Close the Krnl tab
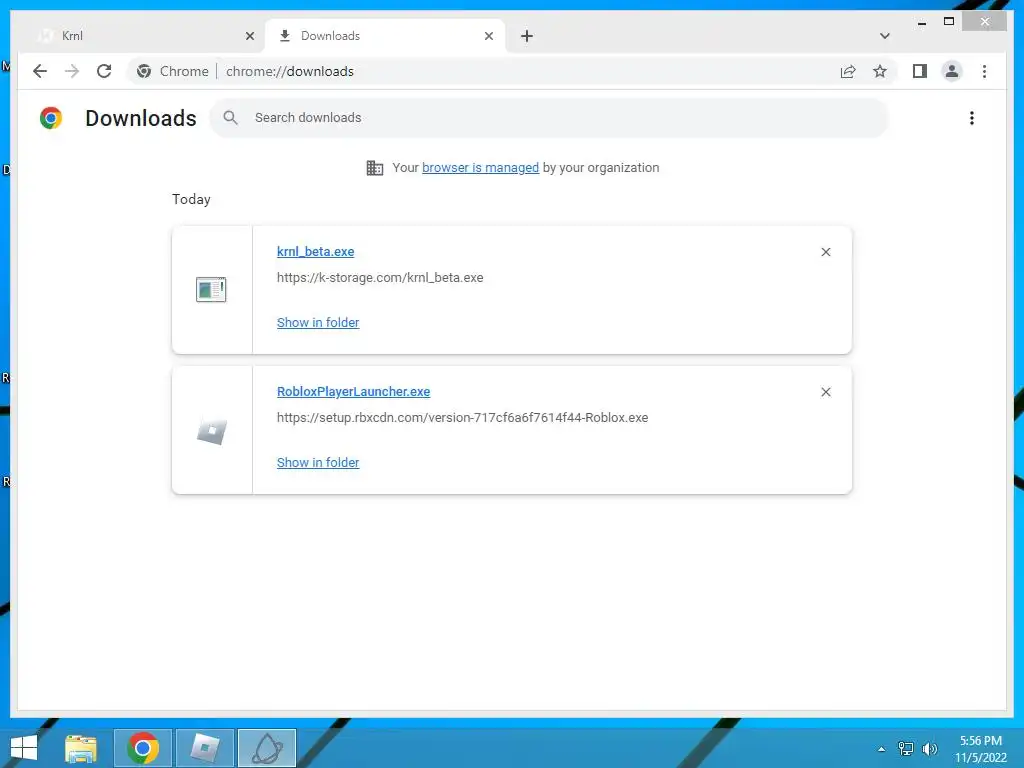1024x768 pixels. [x=249, y=36]
